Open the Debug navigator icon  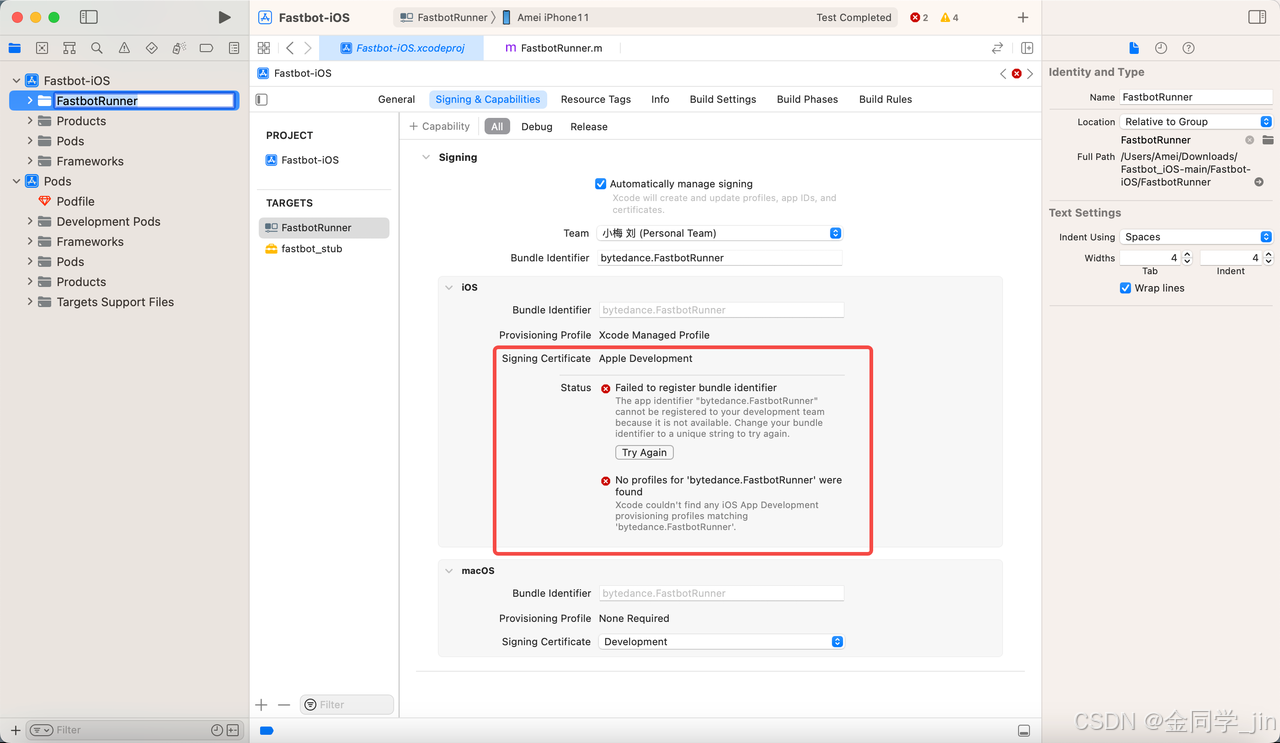point(179,48)
